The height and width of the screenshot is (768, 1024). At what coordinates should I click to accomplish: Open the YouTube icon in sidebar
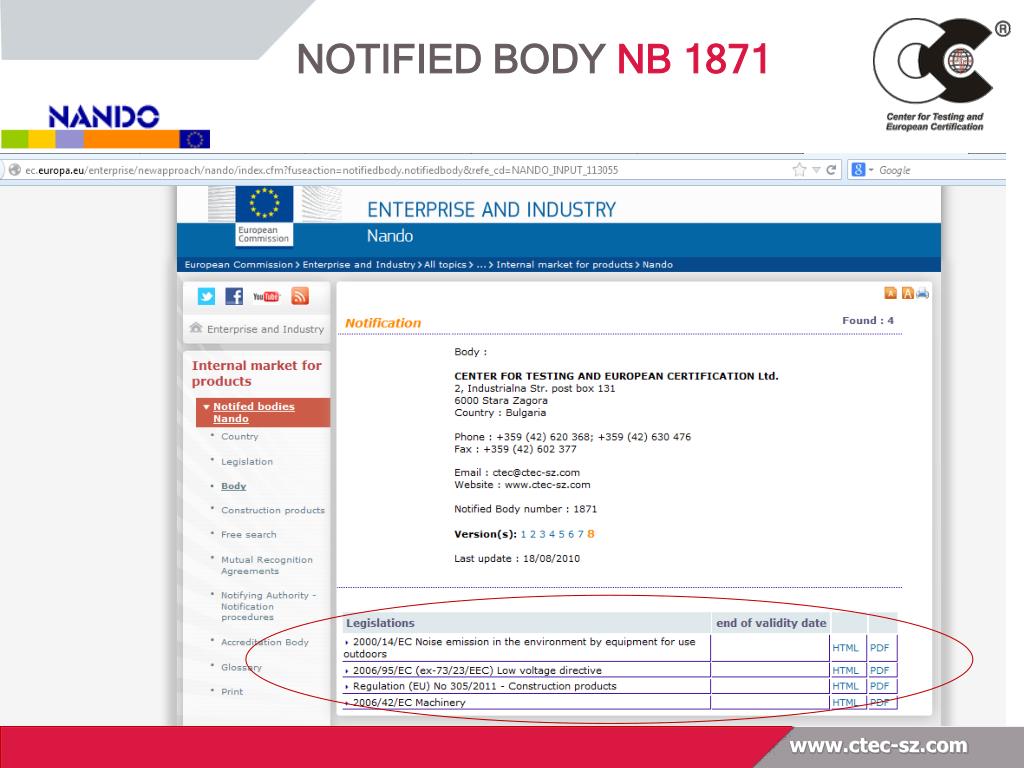tap(266, 296)
